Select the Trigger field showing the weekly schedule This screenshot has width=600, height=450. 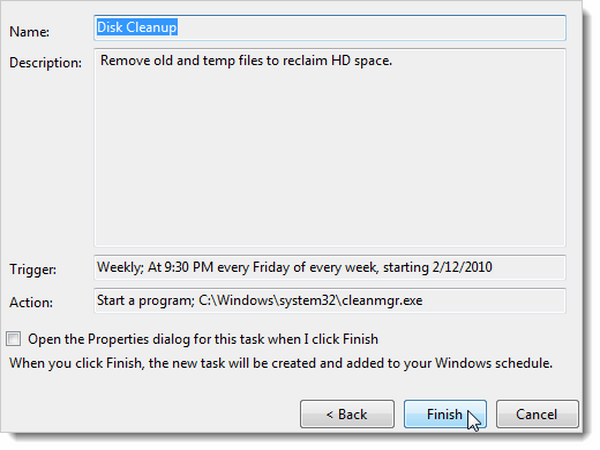click(x=330, y=268)
